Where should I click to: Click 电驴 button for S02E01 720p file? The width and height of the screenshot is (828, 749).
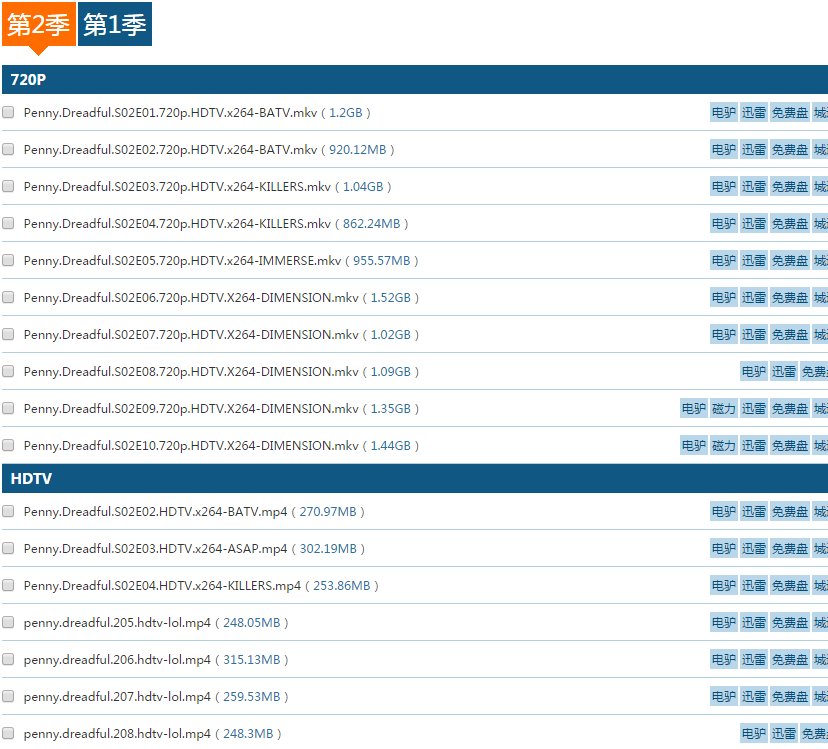coord(723,113)
